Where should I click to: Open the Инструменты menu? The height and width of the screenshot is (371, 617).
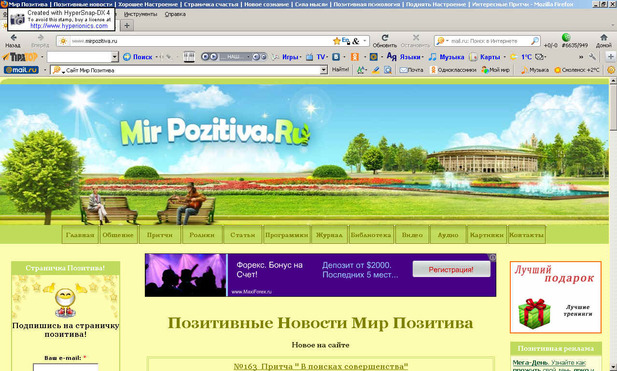point(140,14)
